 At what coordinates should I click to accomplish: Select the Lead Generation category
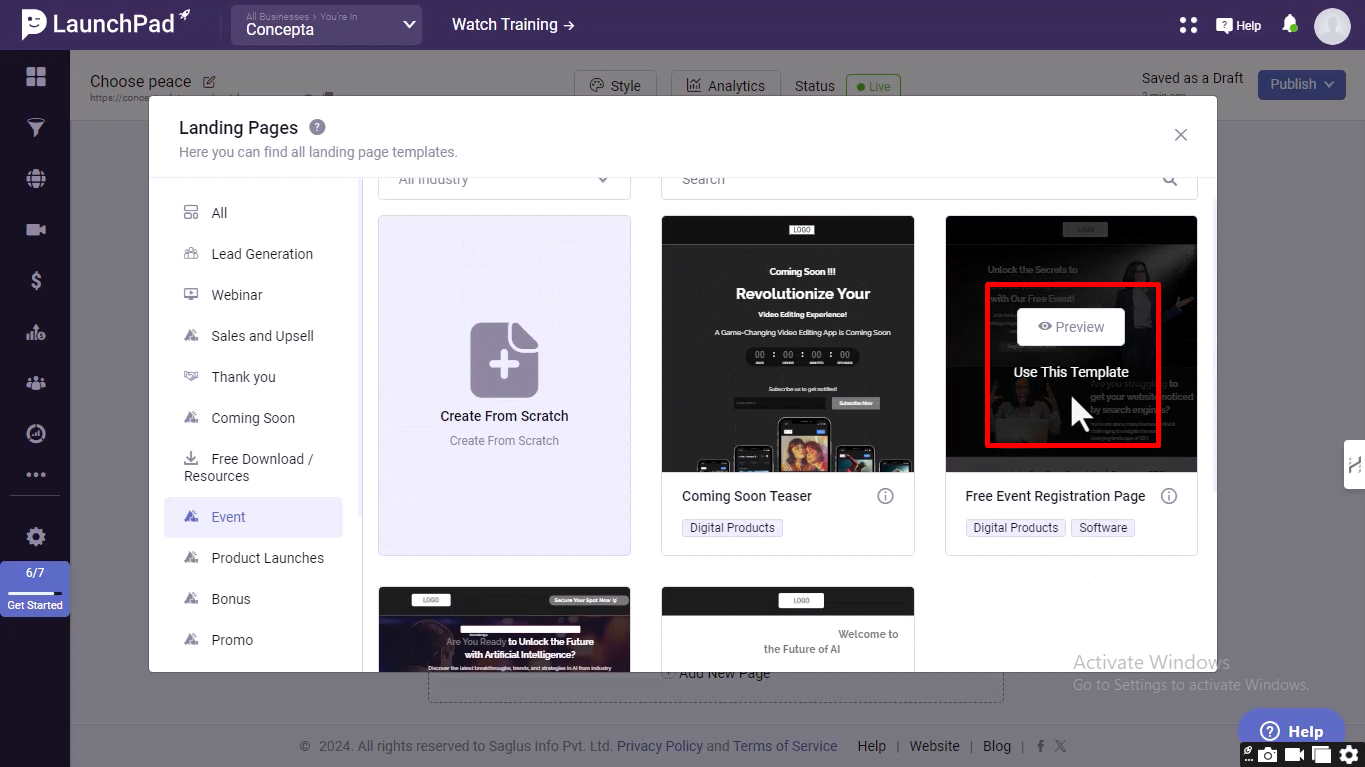pyautogui.click(x=253, y=254)
